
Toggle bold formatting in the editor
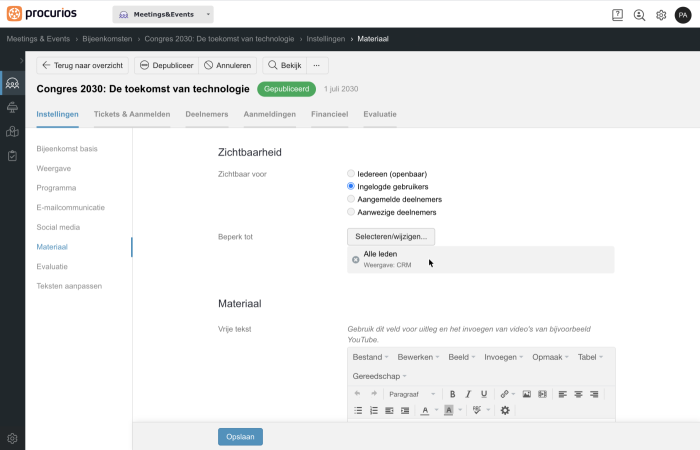452,394
